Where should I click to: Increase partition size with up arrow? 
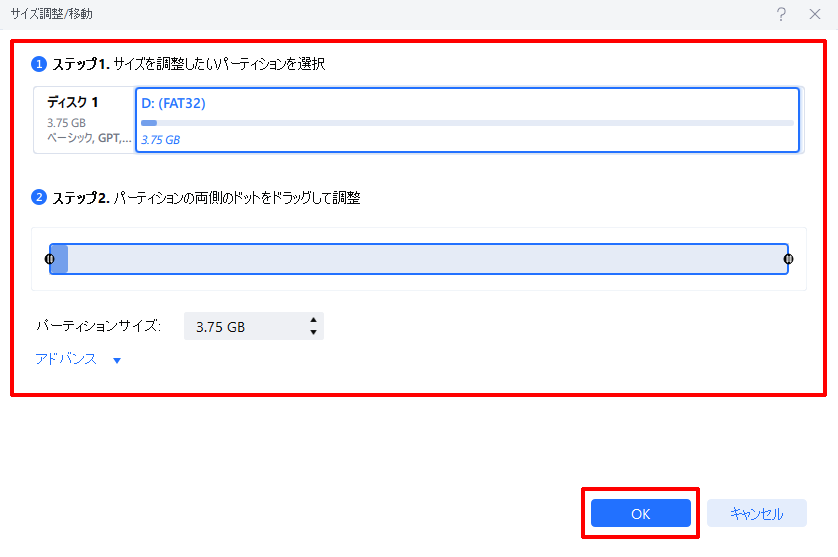[x=314, y=320]
